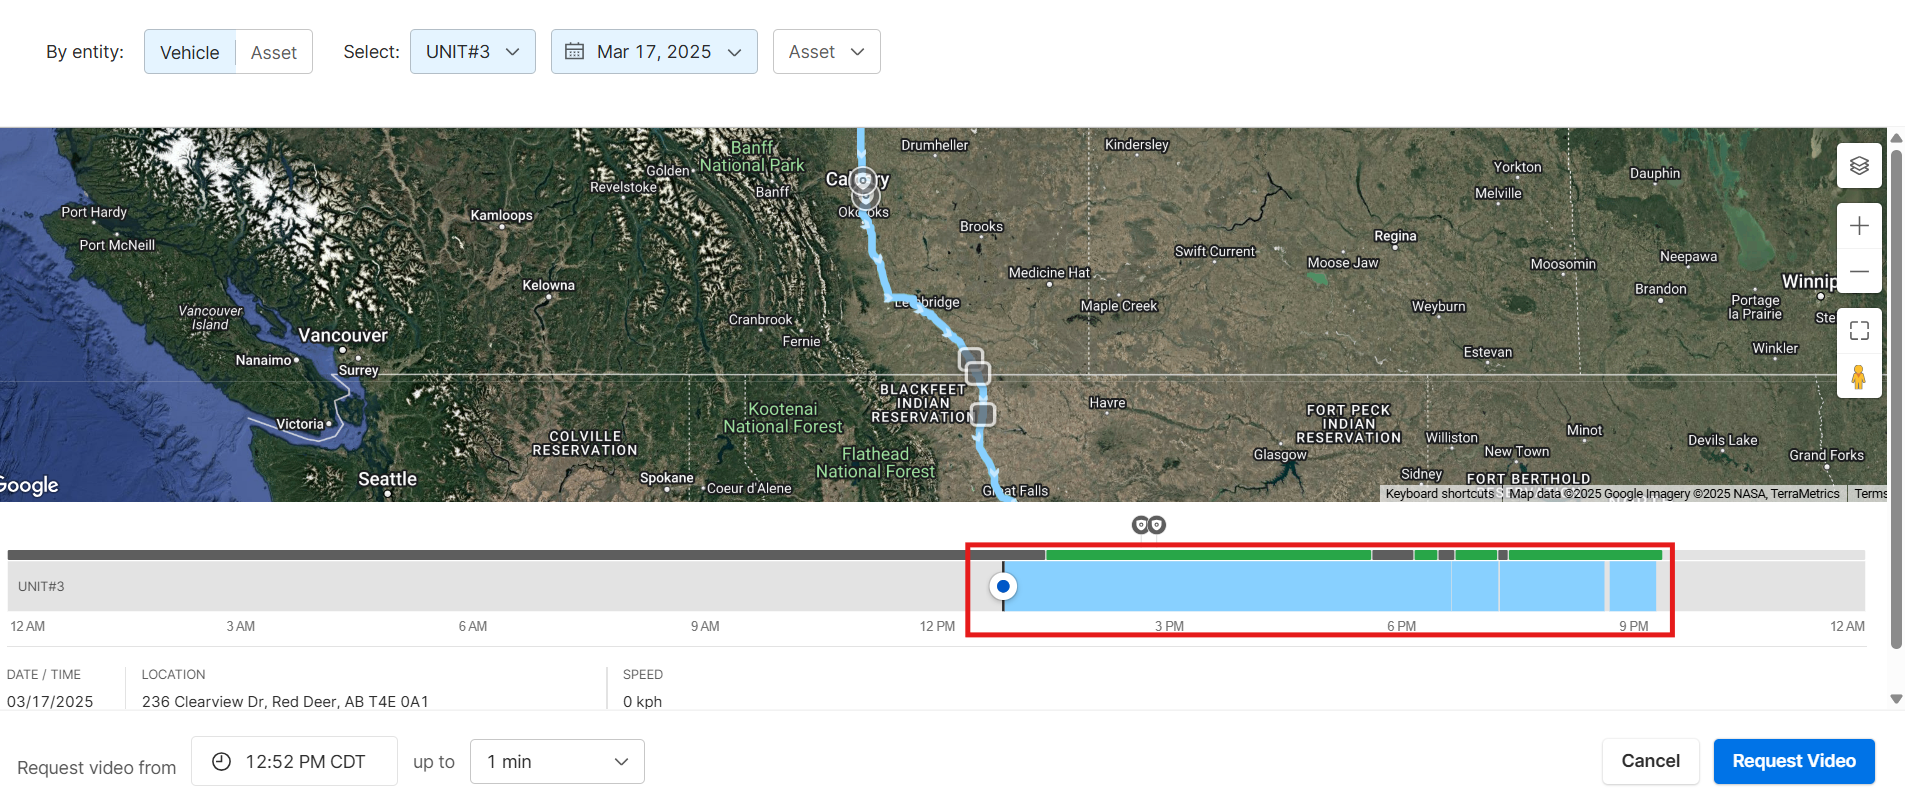The height and width of the screenshot is (808, 1905).
Task: Click the blue timeline position handle
Action: (1003, 586)
